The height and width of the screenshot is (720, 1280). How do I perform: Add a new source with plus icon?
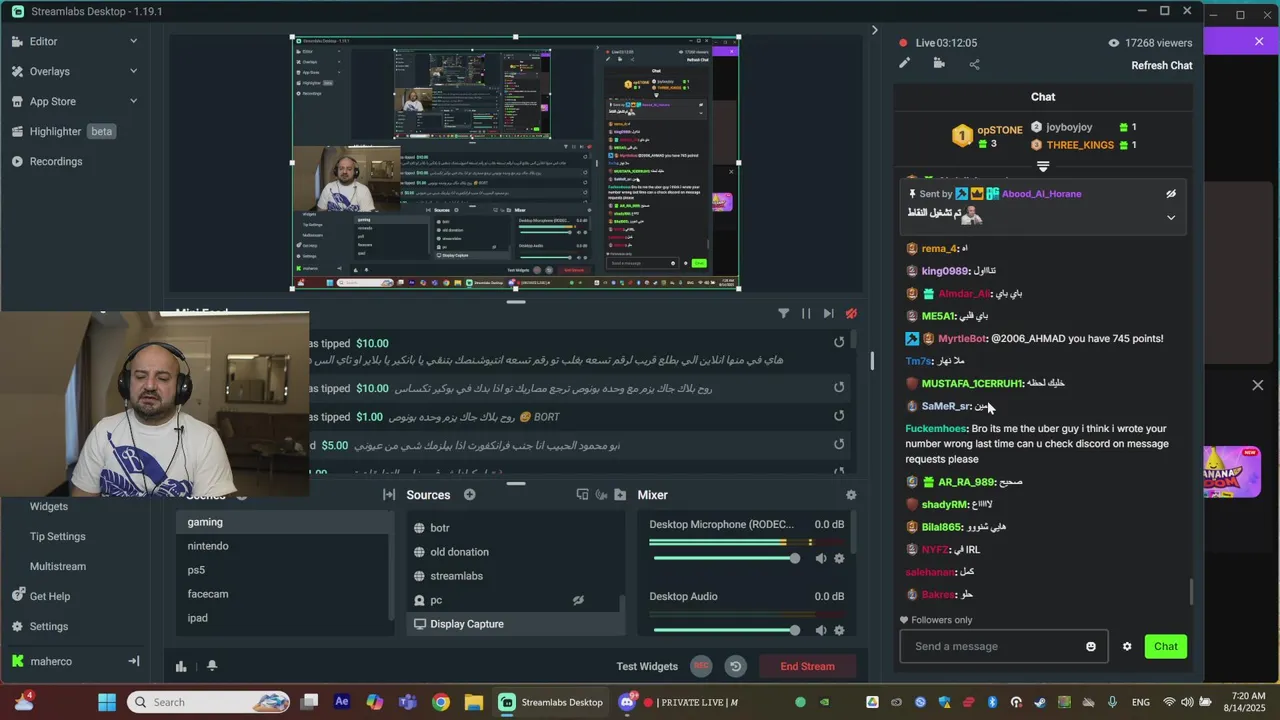pos(469,495)
